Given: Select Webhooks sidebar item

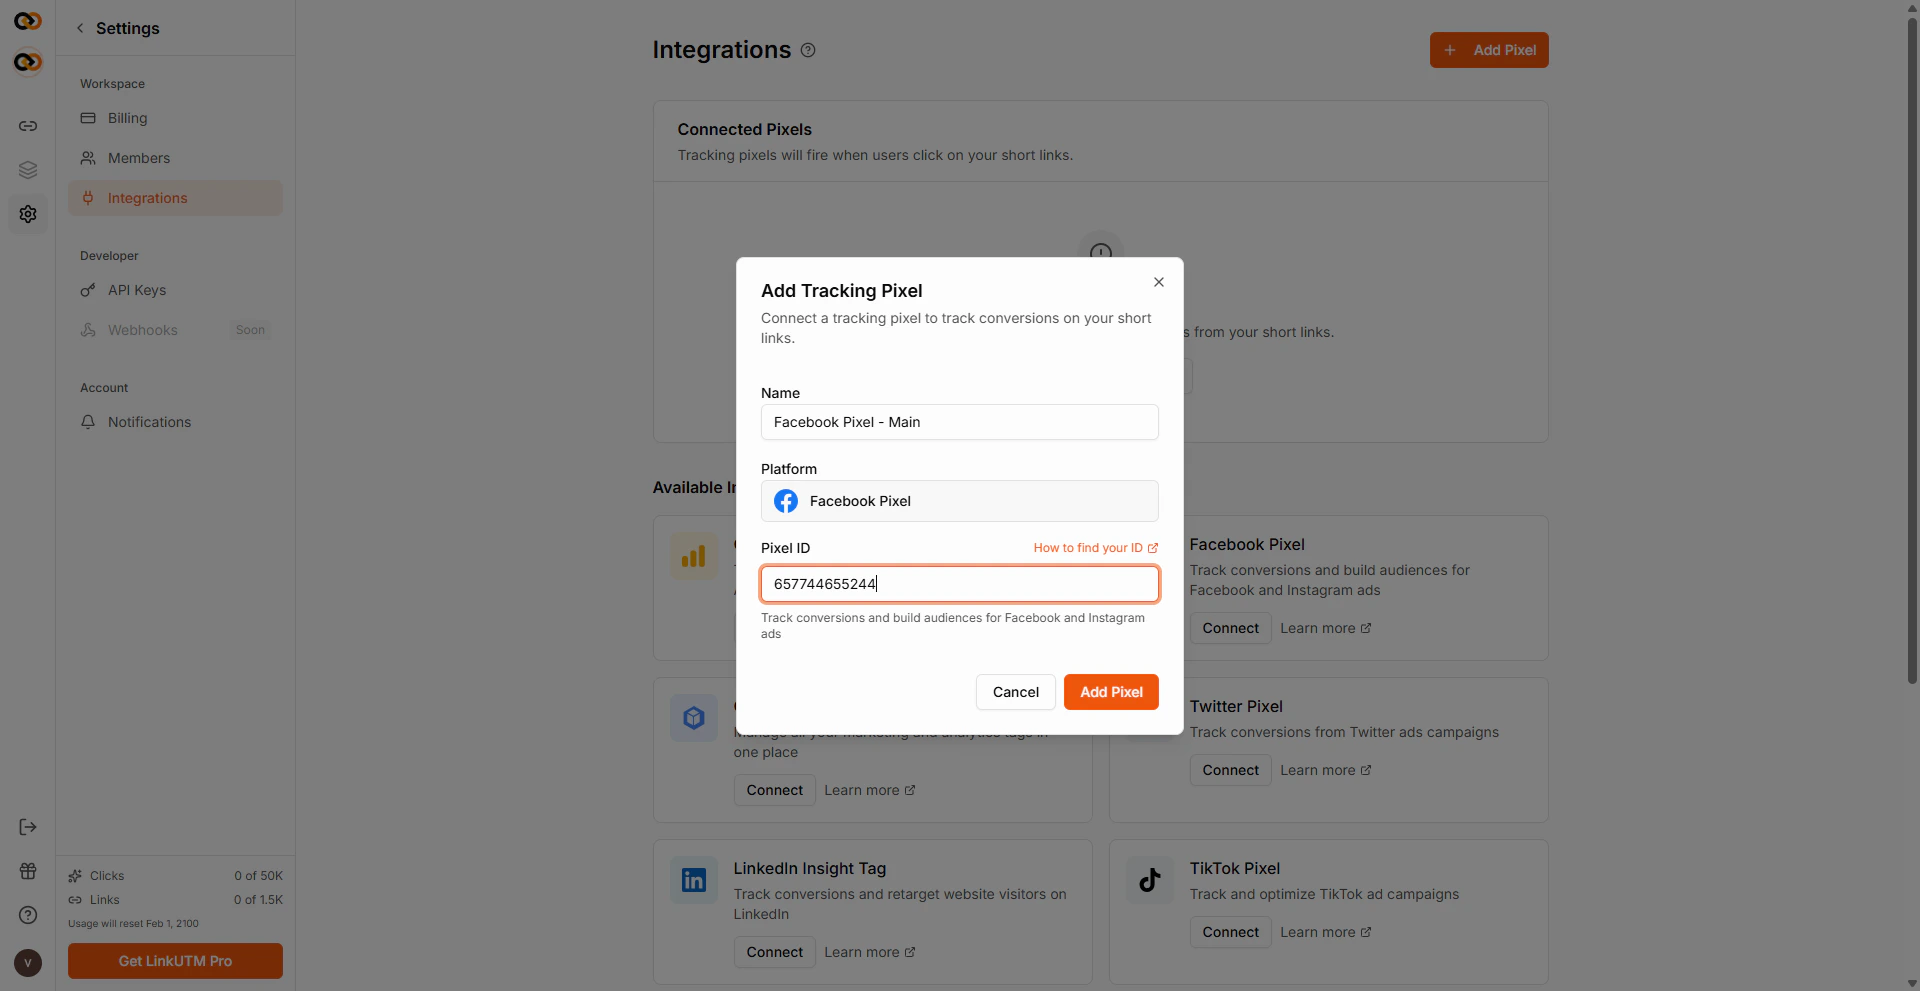Looking at the screenshot, I should (x=175, y=330).
